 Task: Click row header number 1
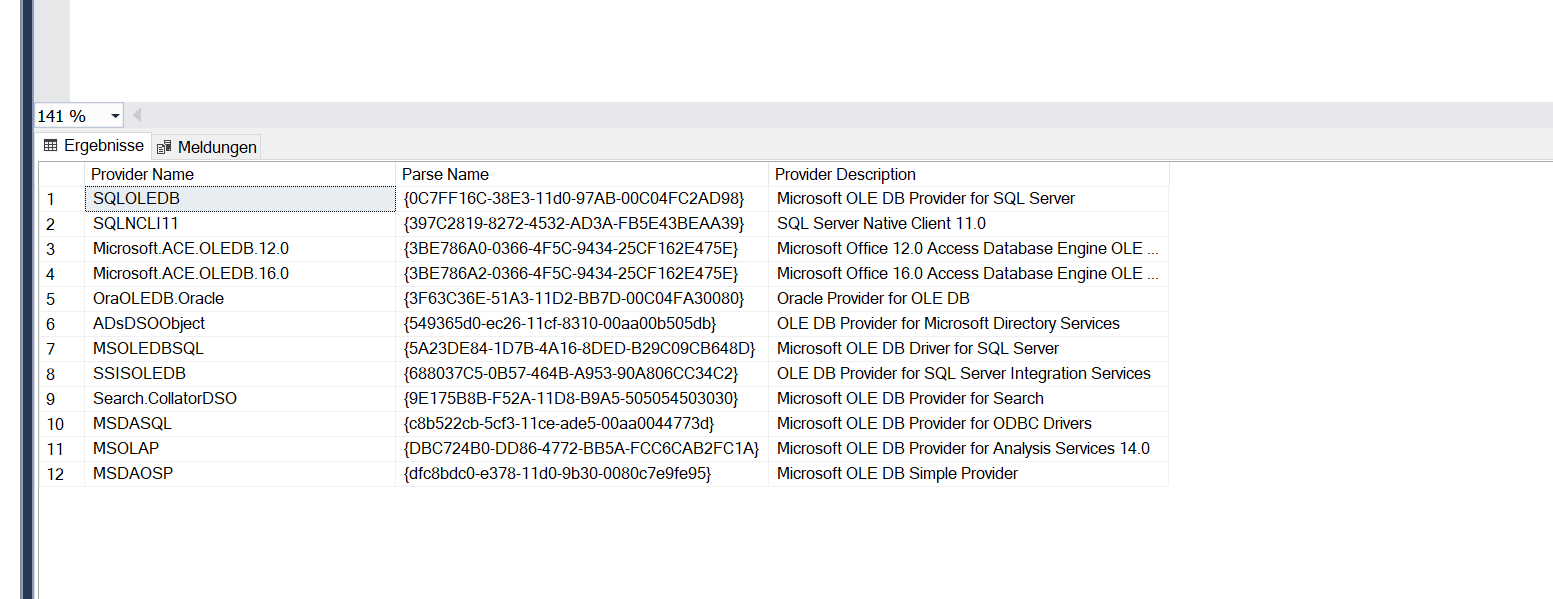[x=62, y=199]
